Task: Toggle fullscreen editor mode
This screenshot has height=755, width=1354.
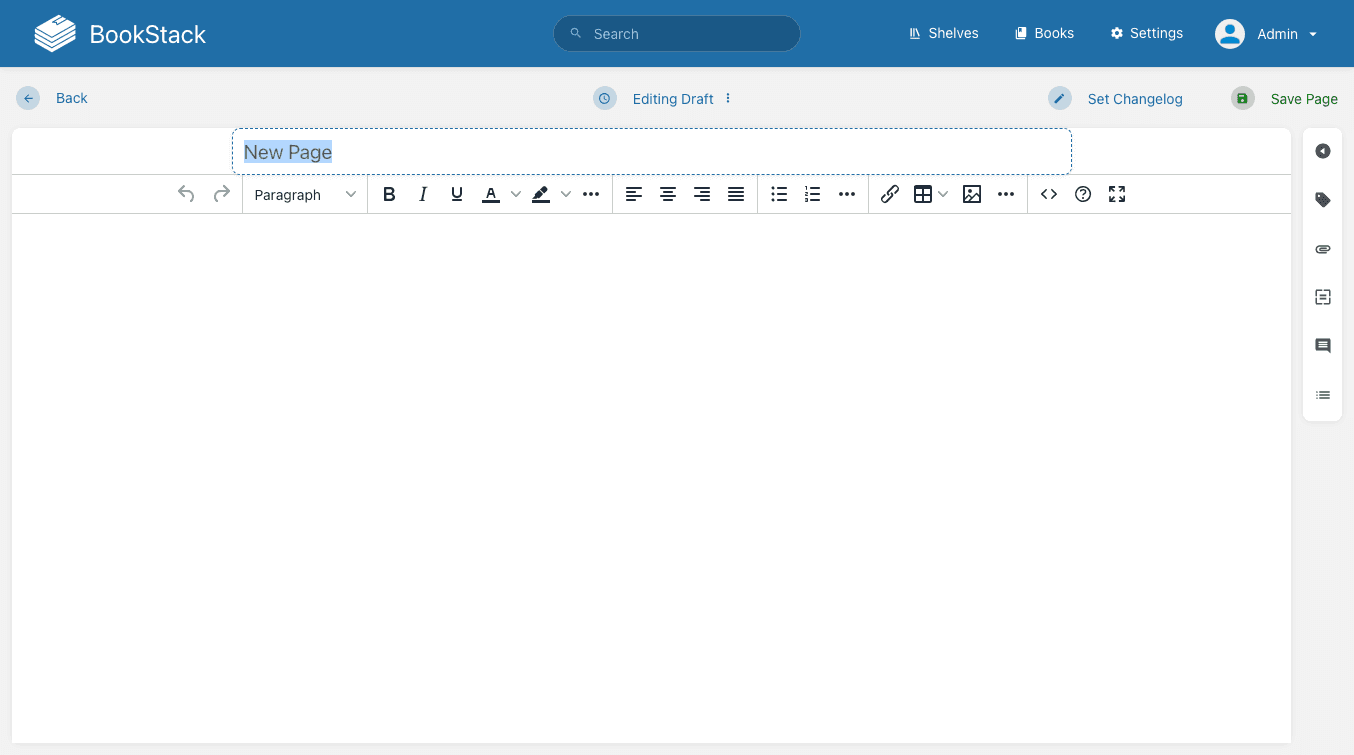Action: [1117, 194]
